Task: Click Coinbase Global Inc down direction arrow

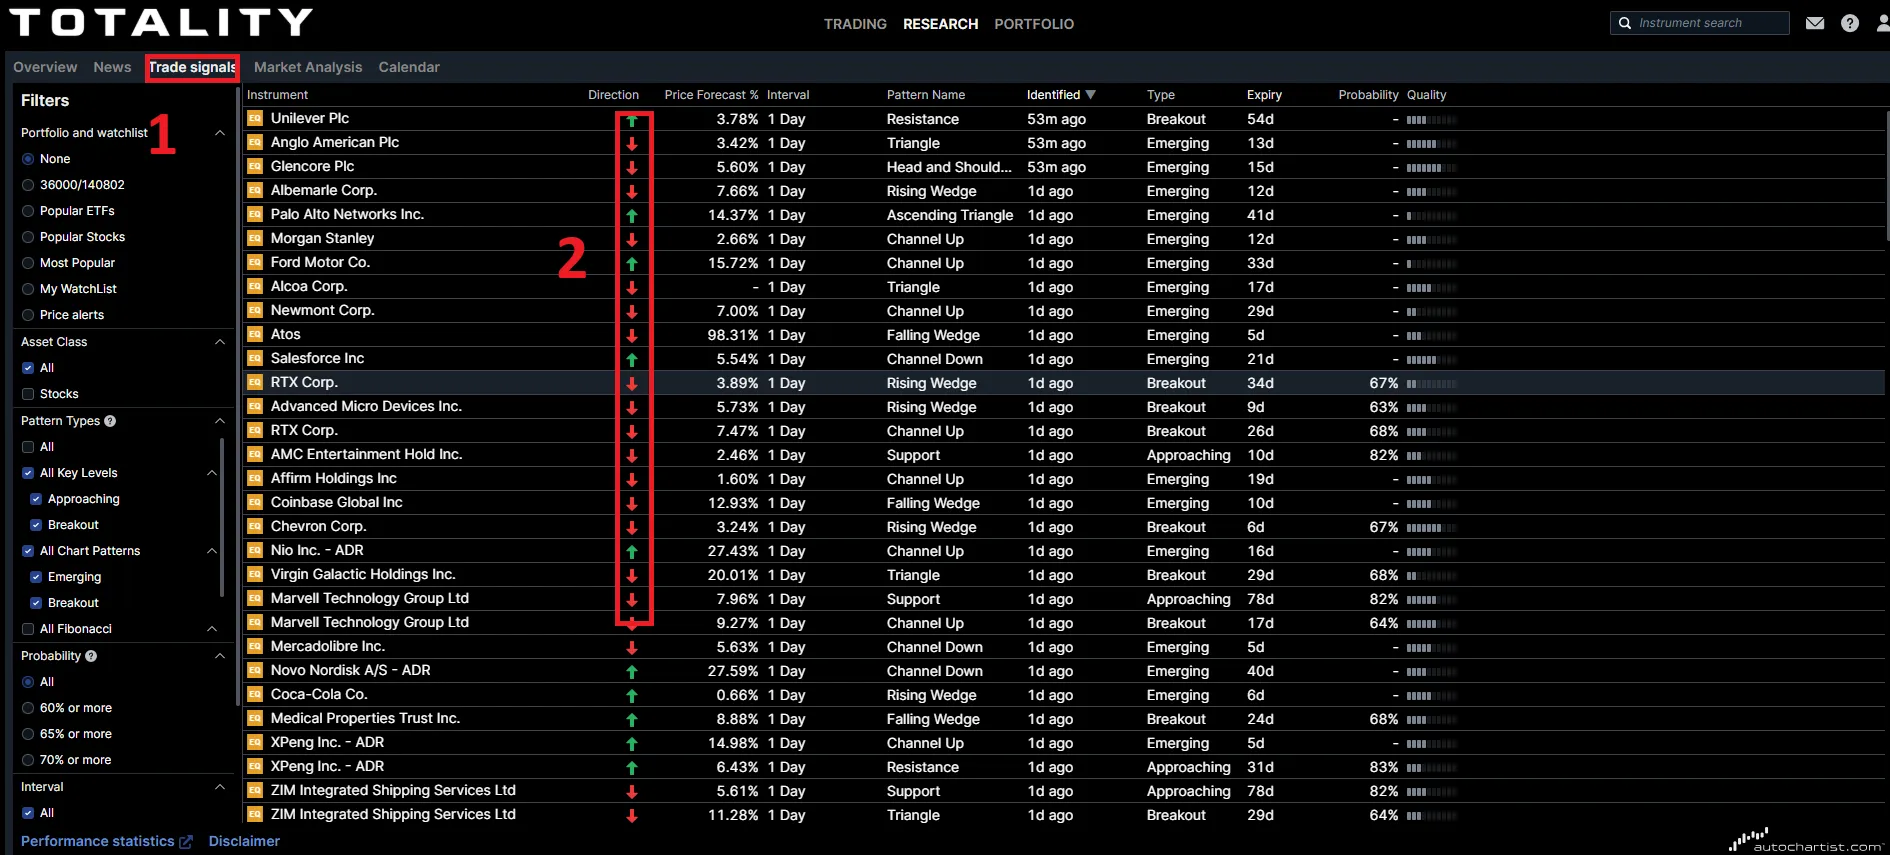Action: pos(632,503)
